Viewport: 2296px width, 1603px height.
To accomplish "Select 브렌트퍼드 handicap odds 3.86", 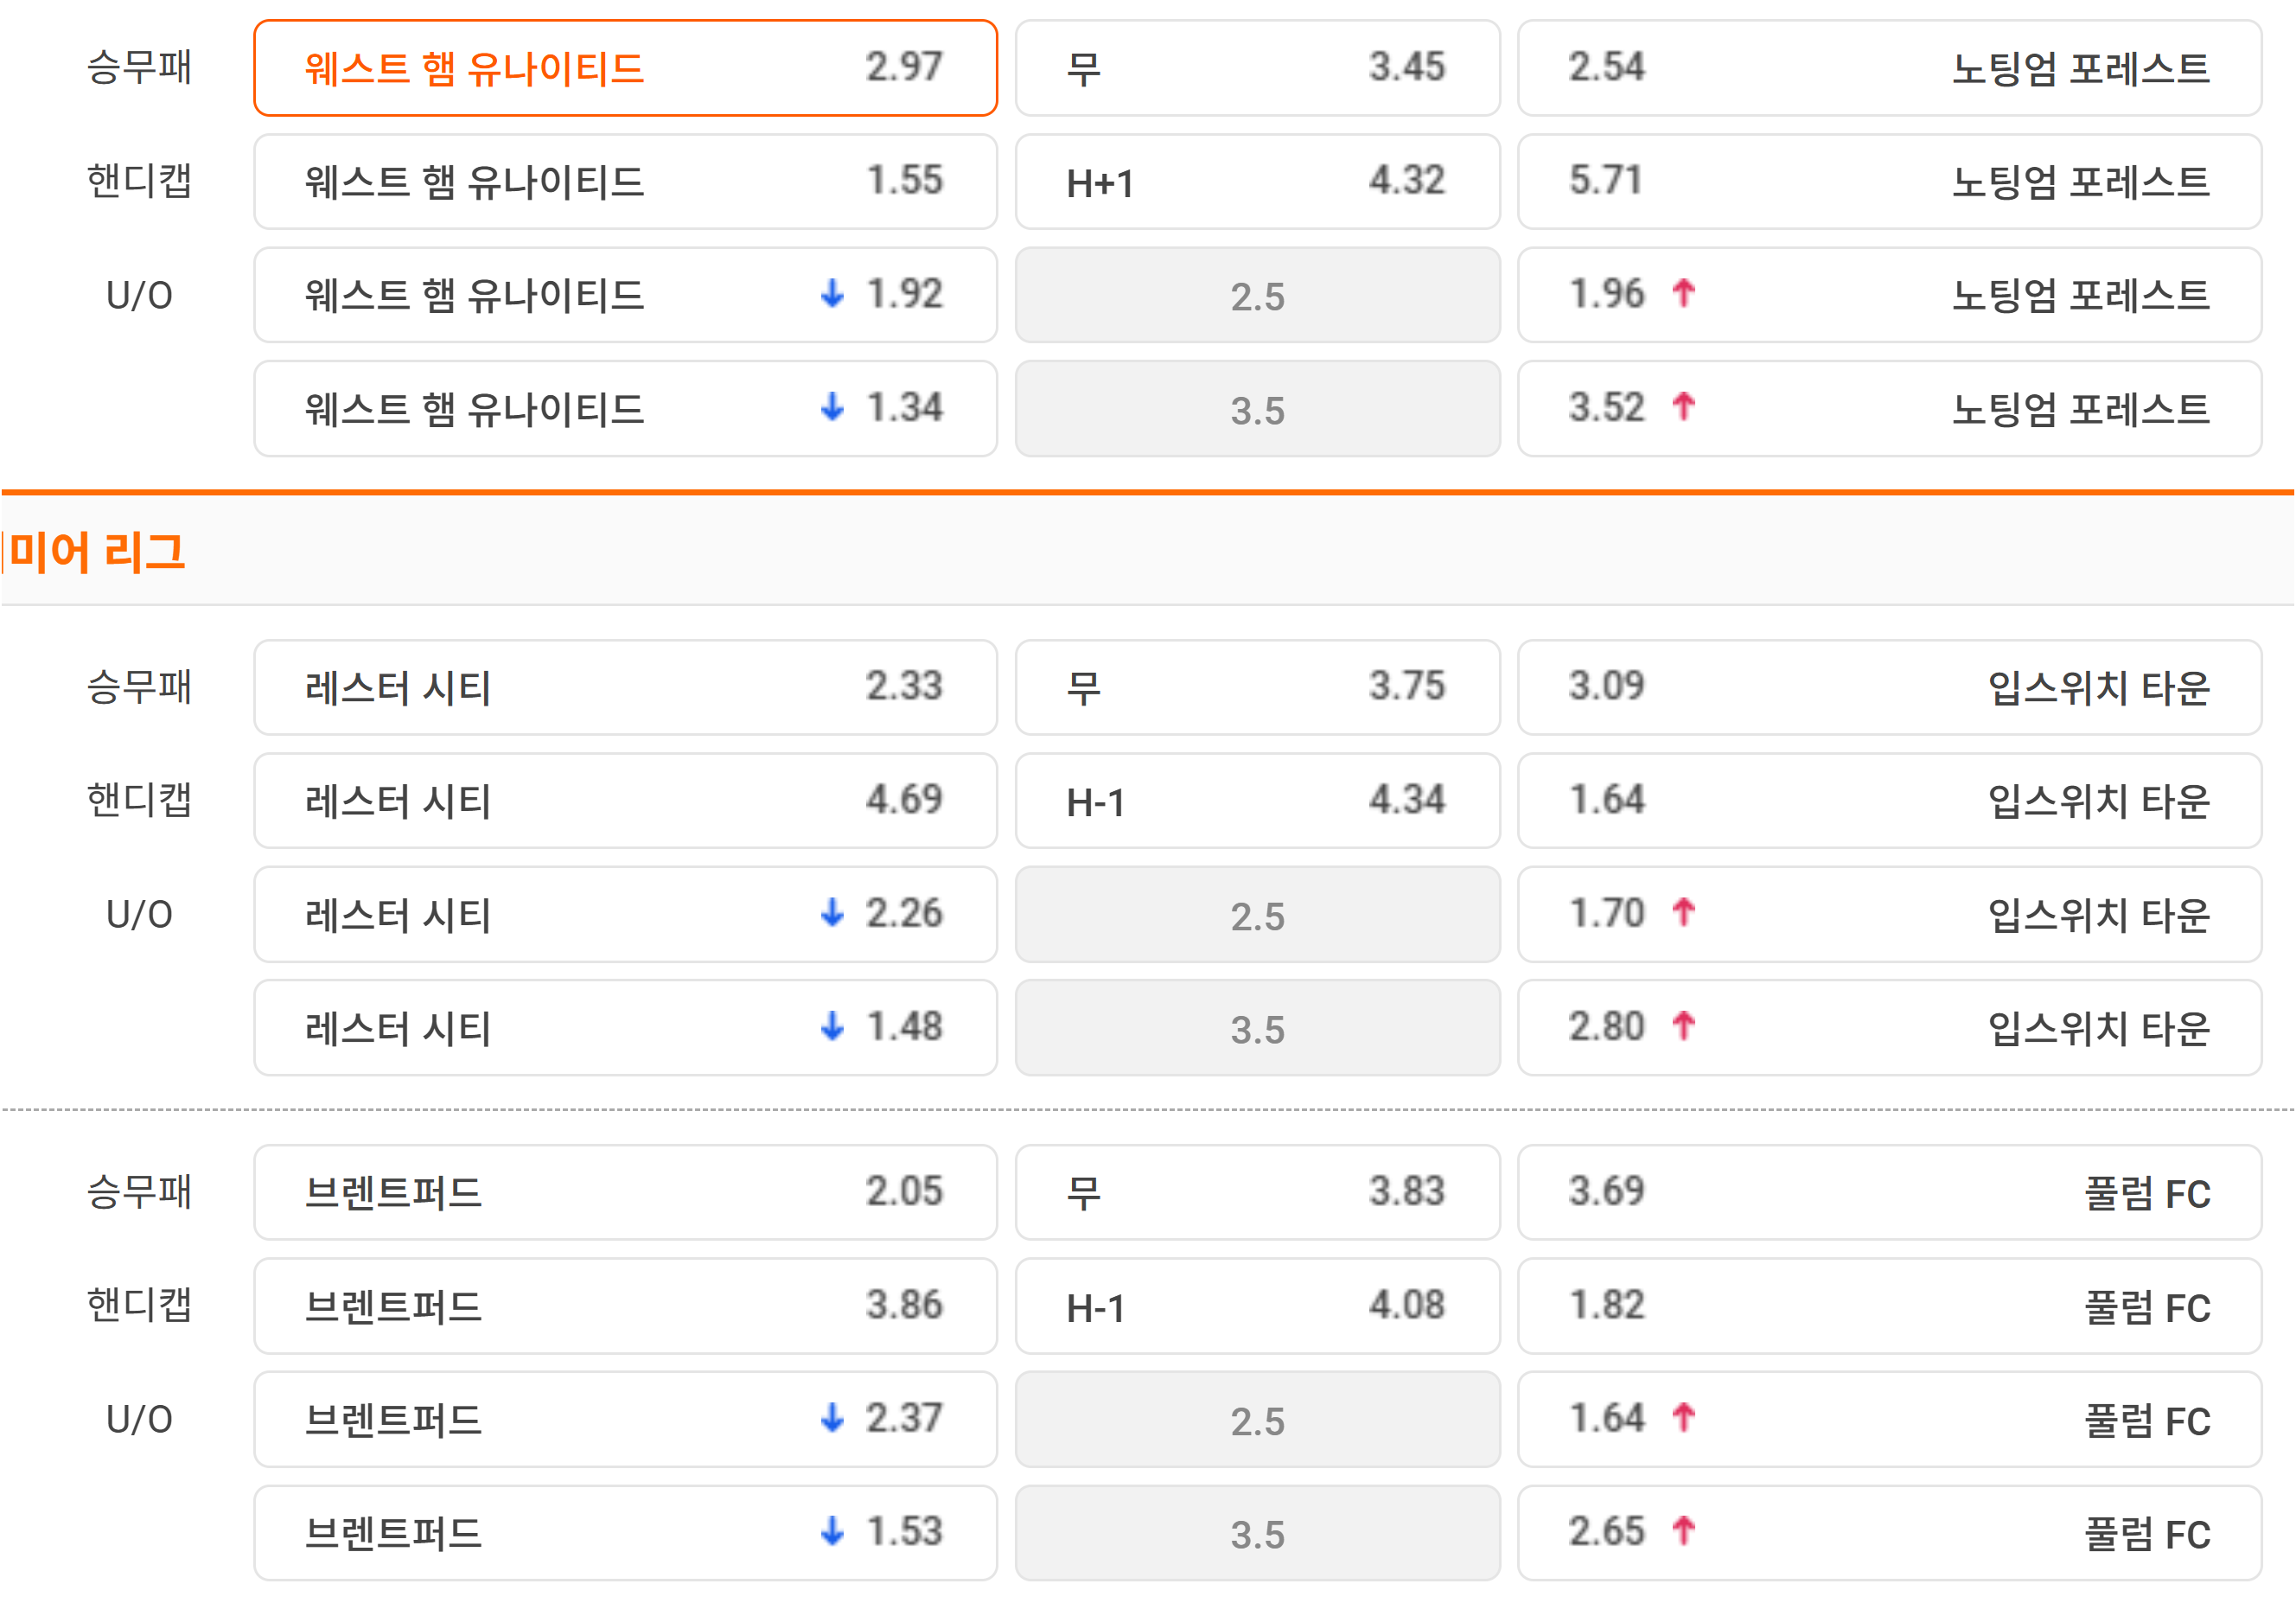I will pyautogui.click(x=625, y=1306).
